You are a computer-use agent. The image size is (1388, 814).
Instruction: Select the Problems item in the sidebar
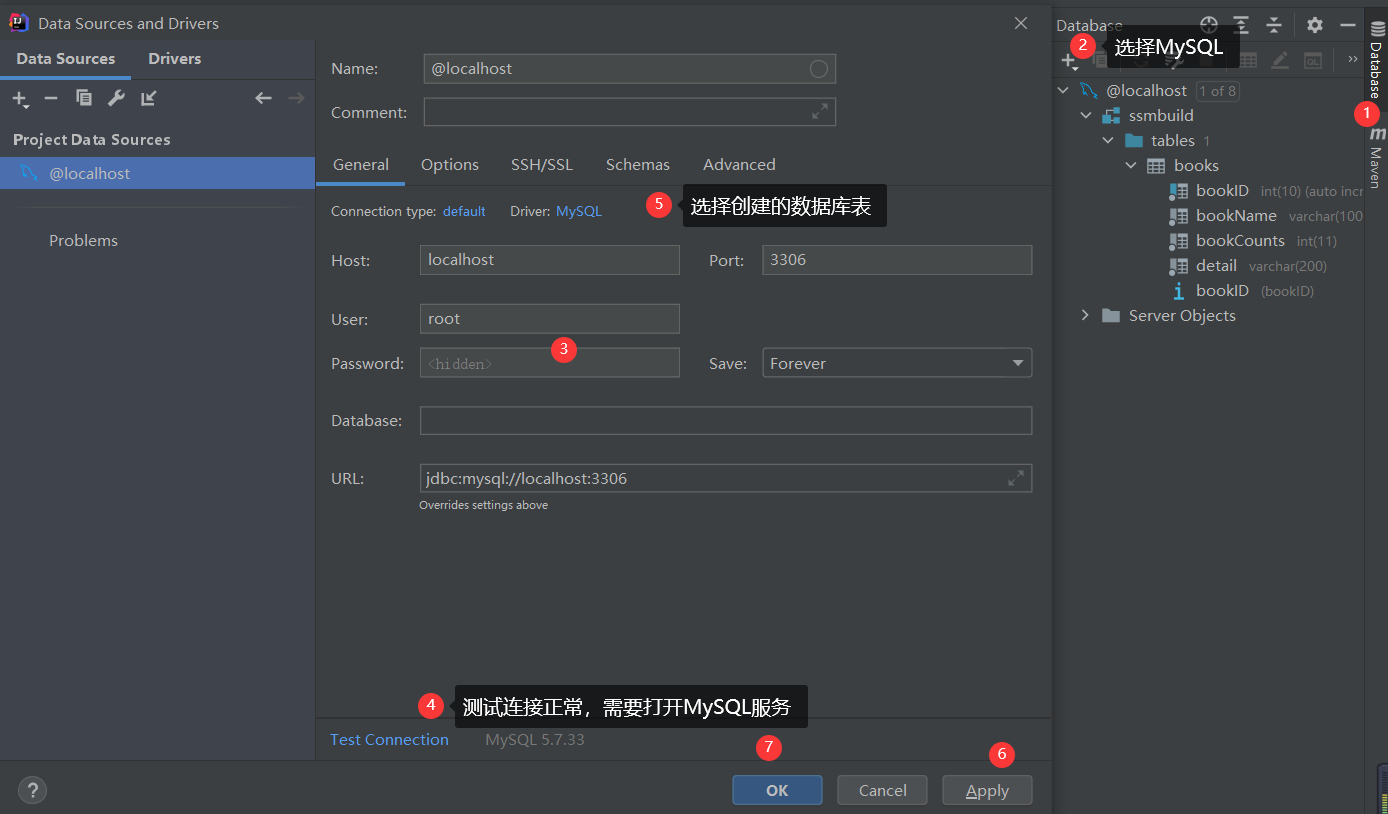point(83,241)
